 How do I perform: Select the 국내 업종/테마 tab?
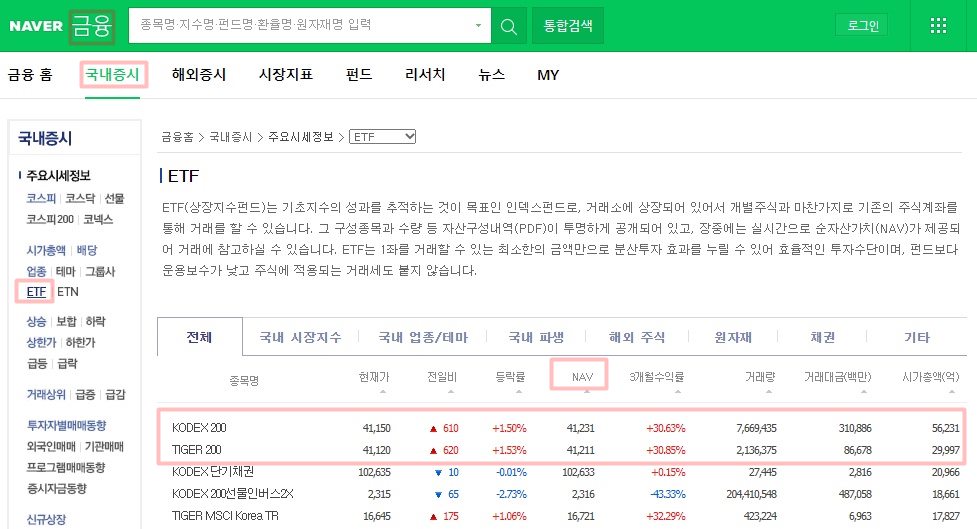(x=423, y=337)
